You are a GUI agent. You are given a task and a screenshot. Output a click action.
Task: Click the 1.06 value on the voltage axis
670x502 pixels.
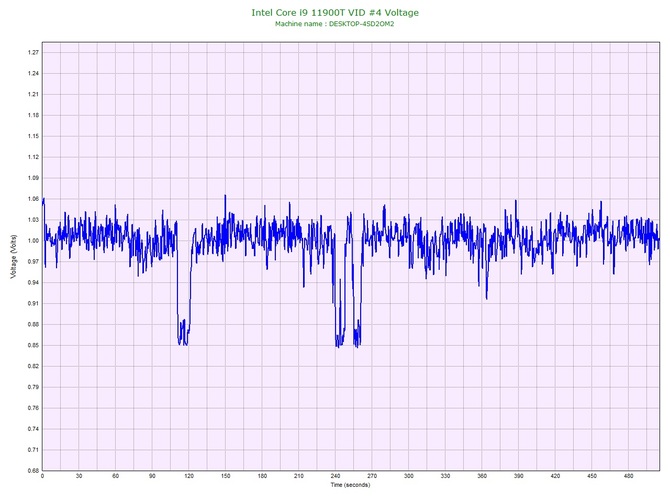33,199
